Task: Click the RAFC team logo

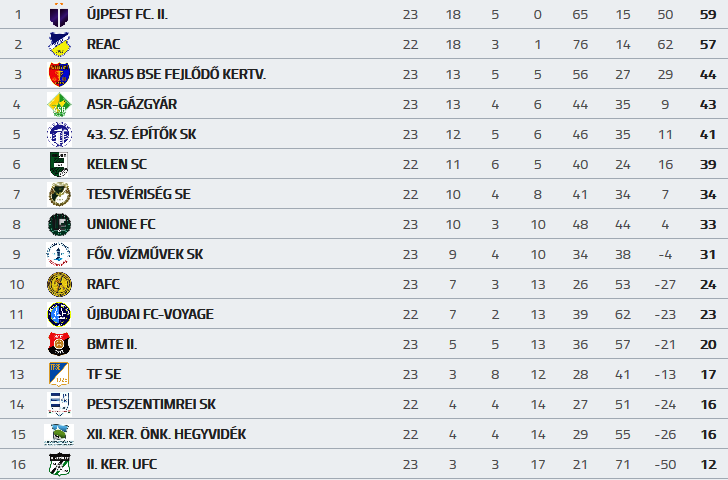Action: [x=60, y=284]
